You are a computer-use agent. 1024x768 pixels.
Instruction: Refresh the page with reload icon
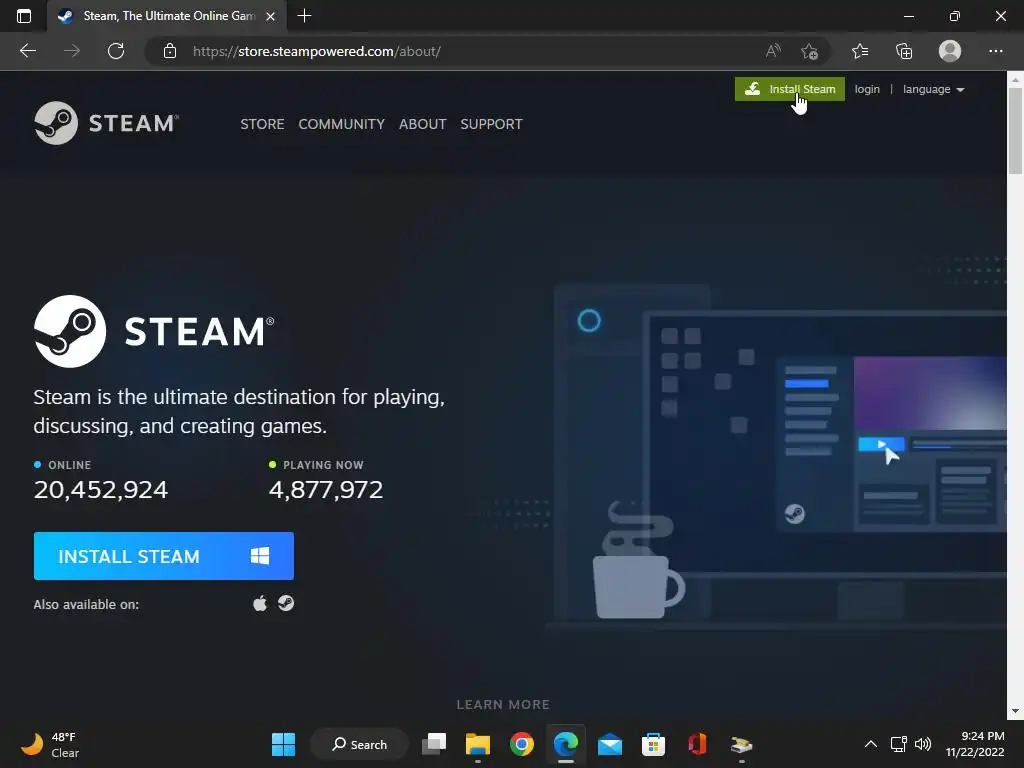tap(116, 51)
